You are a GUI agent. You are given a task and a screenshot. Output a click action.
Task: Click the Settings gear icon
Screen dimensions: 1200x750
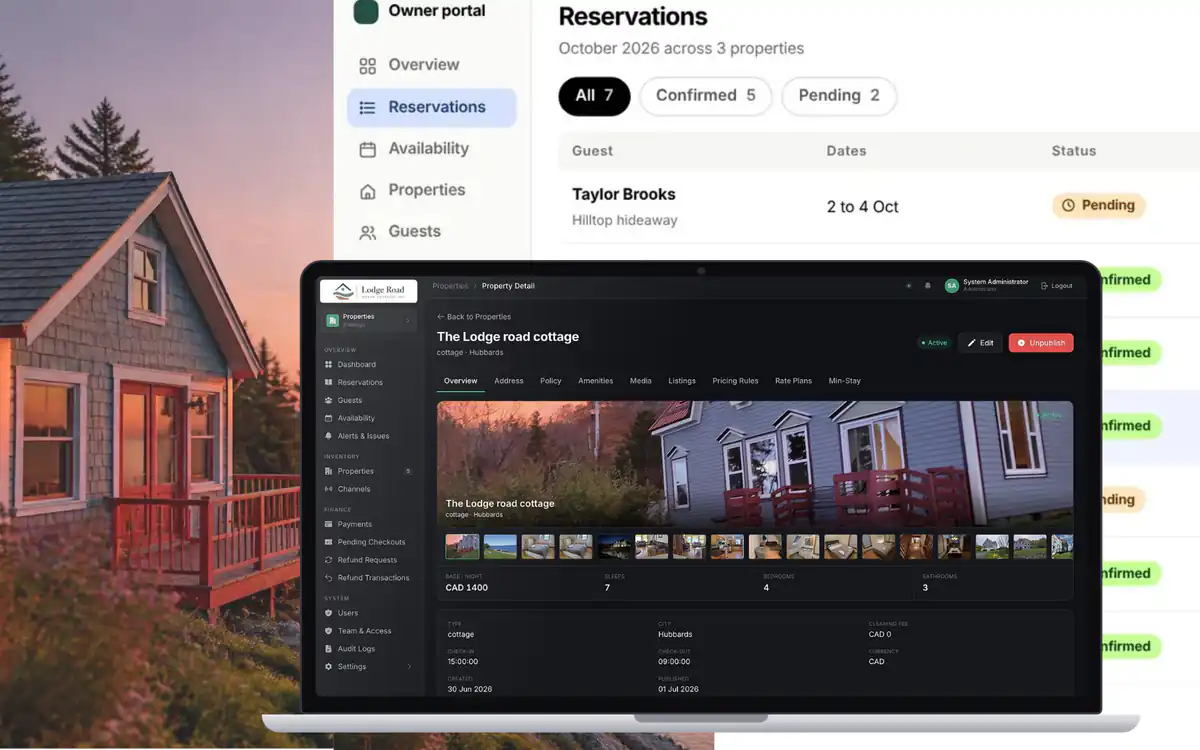point(328,667)
